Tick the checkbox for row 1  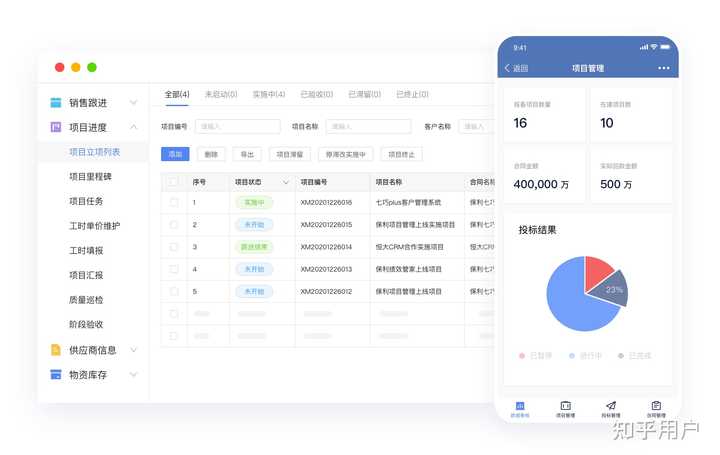(x=174, y=202)
